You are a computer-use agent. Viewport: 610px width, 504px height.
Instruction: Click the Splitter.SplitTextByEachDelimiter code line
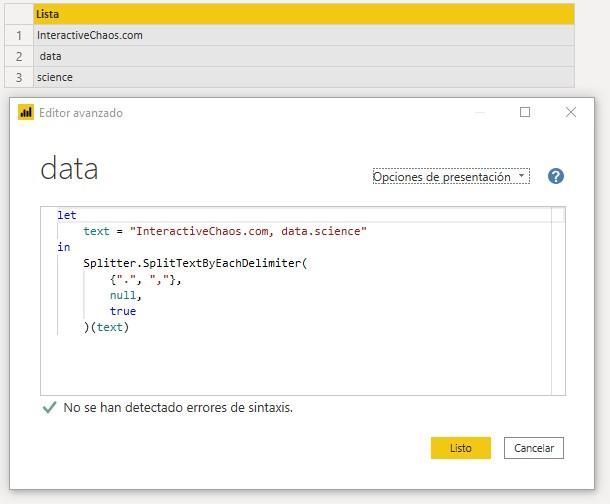pos(196,263)
